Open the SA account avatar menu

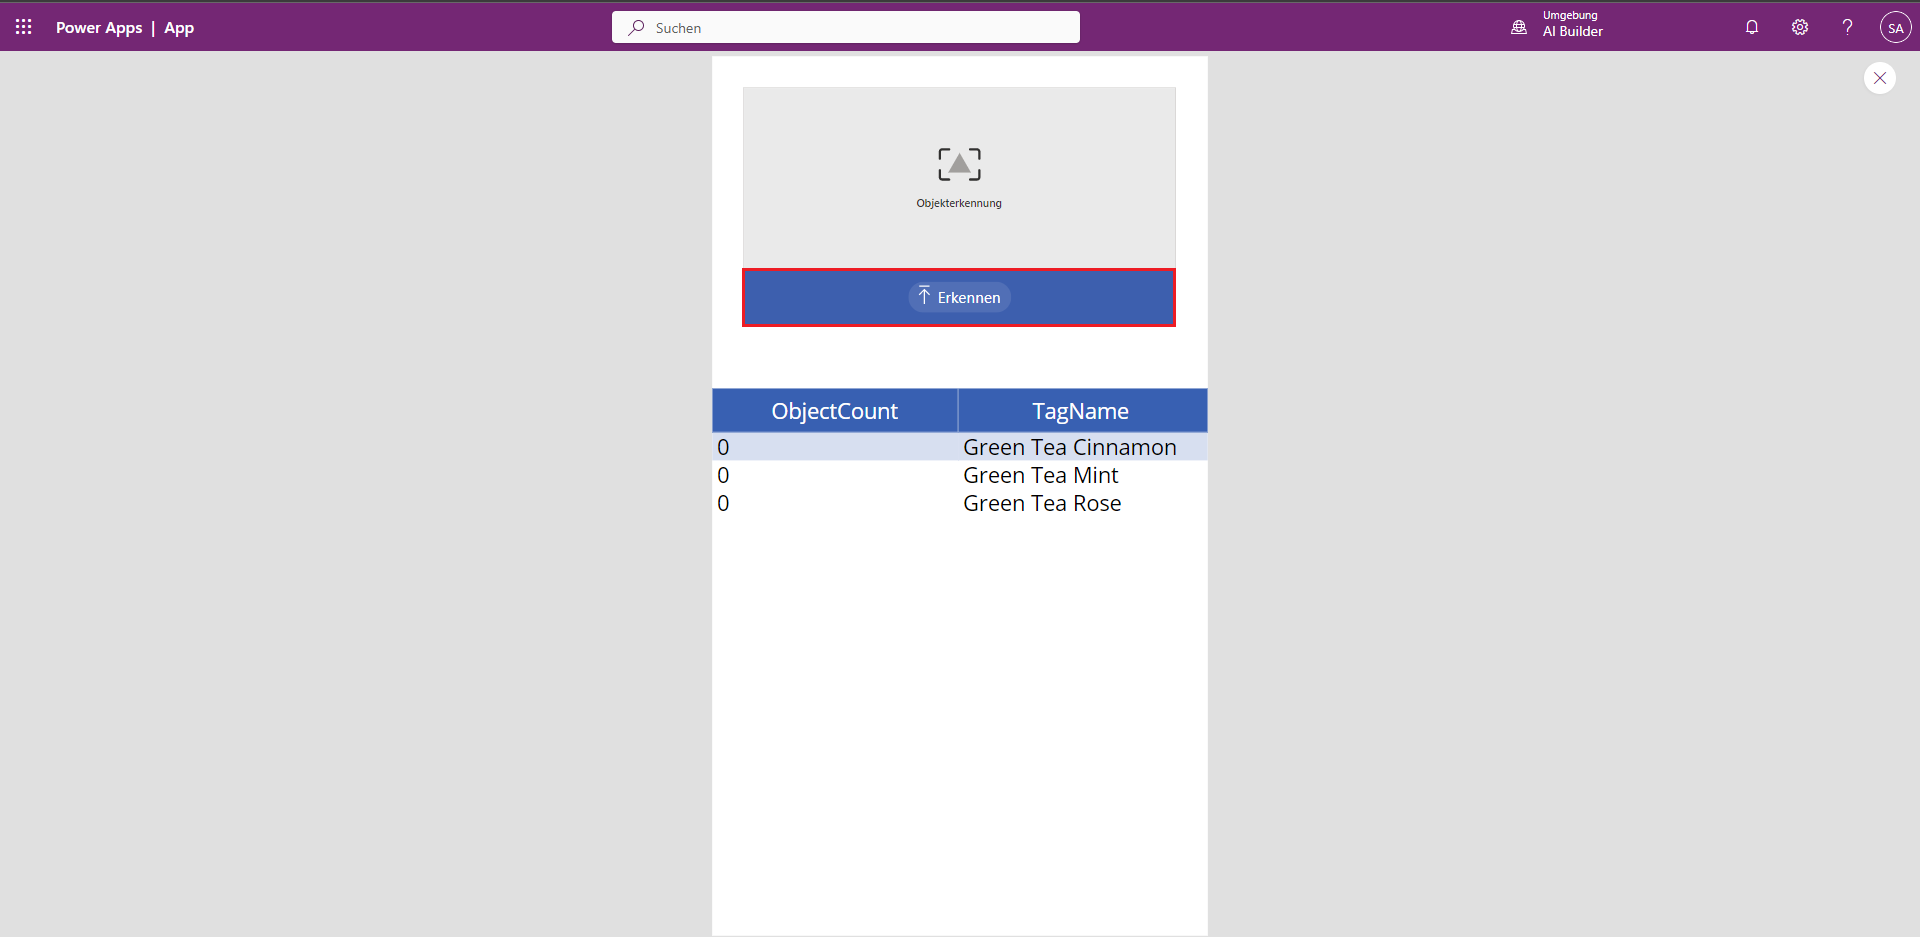coord(1895,27)
